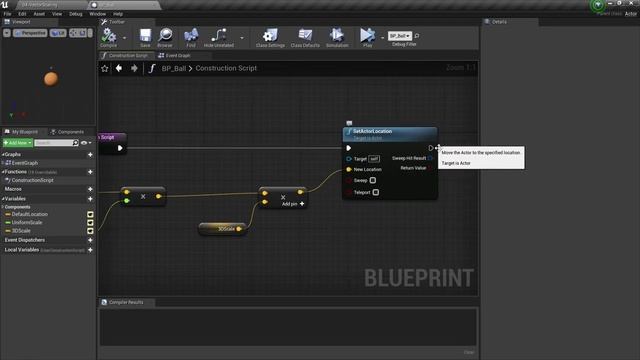Open Class Settings
The width and height of the screenshot is (640, 360).
click(270, 36)
